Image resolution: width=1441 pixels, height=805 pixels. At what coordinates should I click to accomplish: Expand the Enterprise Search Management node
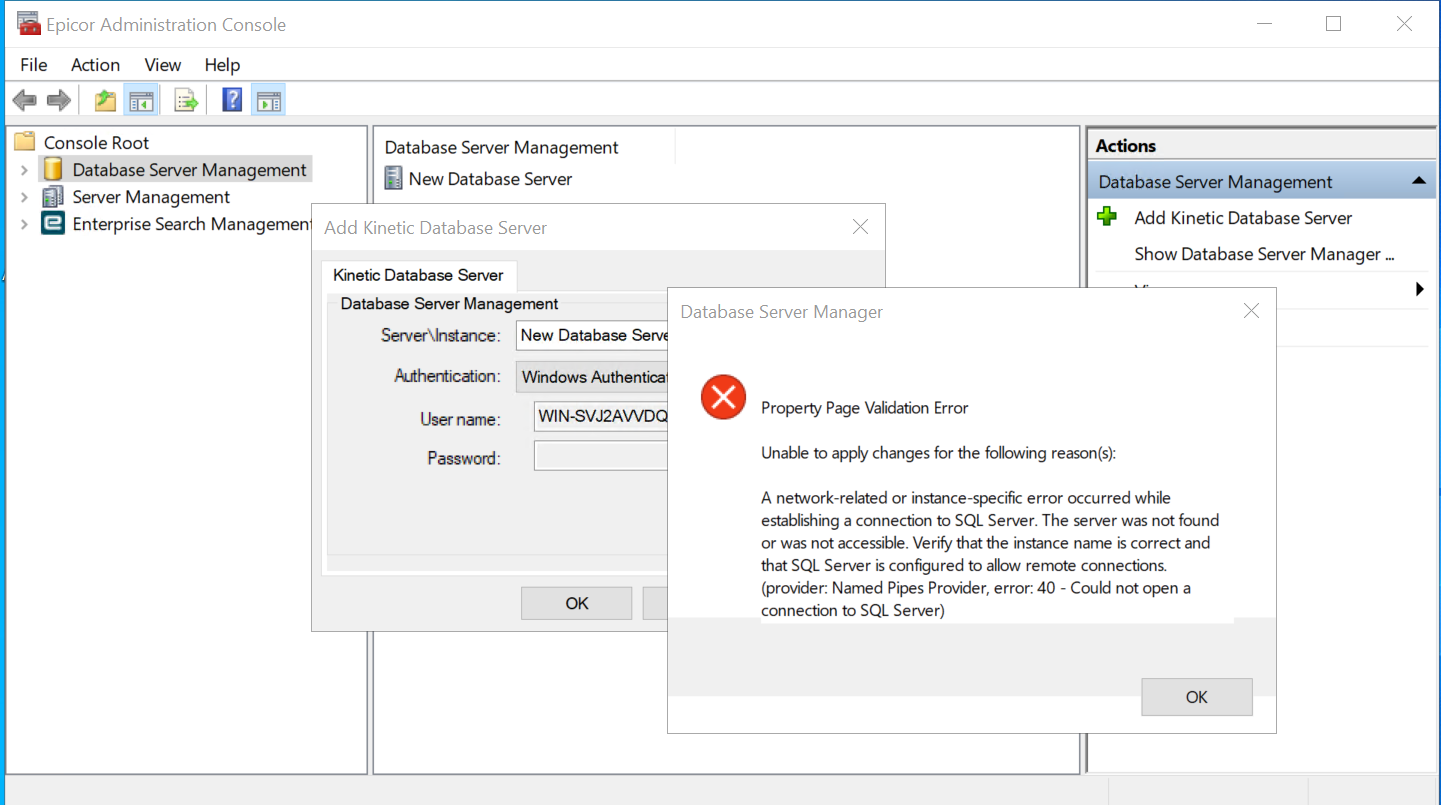coord(24,224)
